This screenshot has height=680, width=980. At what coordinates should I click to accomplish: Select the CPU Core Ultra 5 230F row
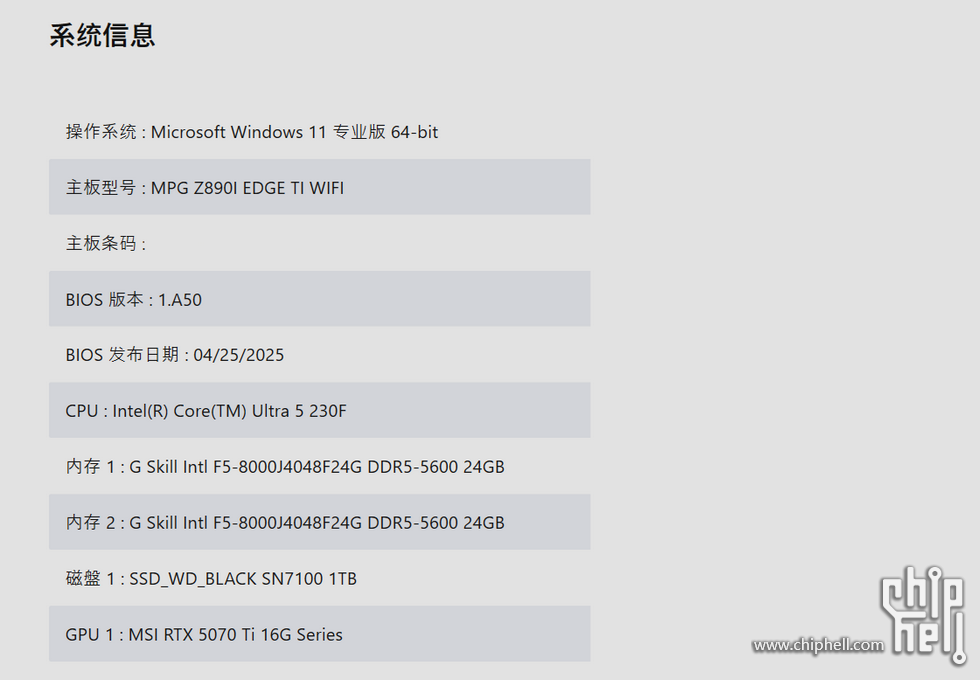click(x=319, y=410)
